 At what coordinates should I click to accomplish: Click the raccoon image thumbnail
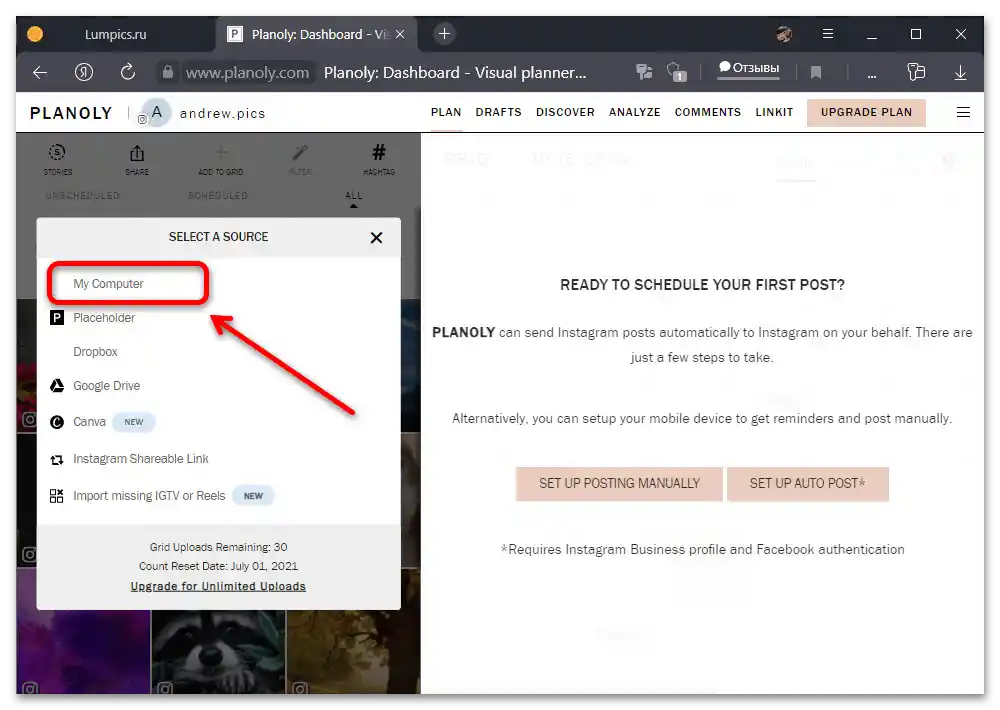pos(218,652)
